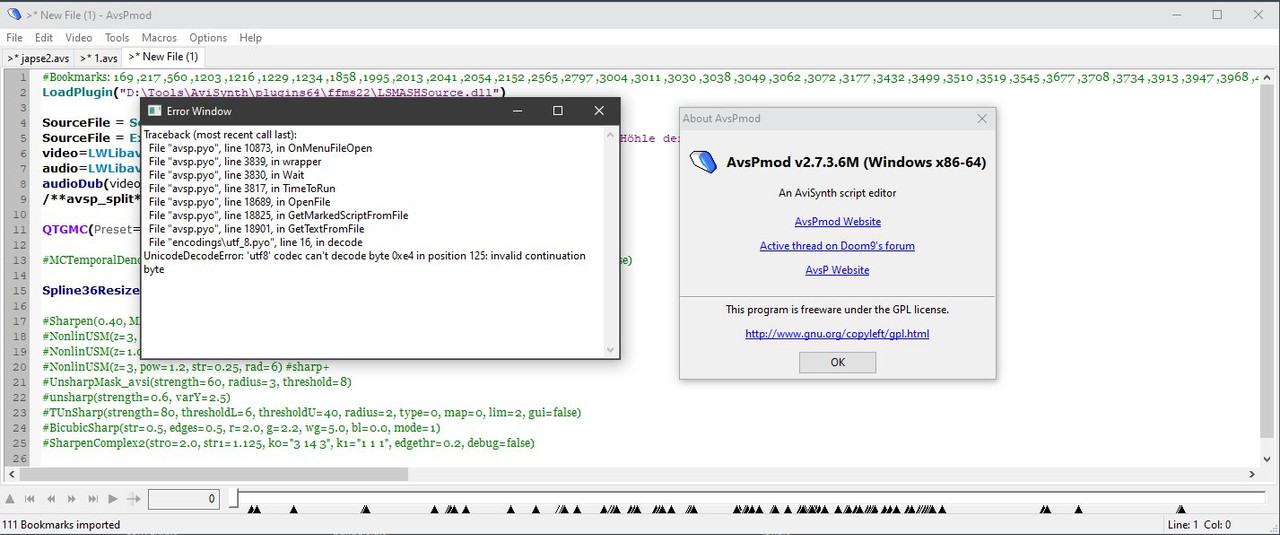Switch to the 1.avs tab
1280x535 pixels.
(x=99, y=58)
